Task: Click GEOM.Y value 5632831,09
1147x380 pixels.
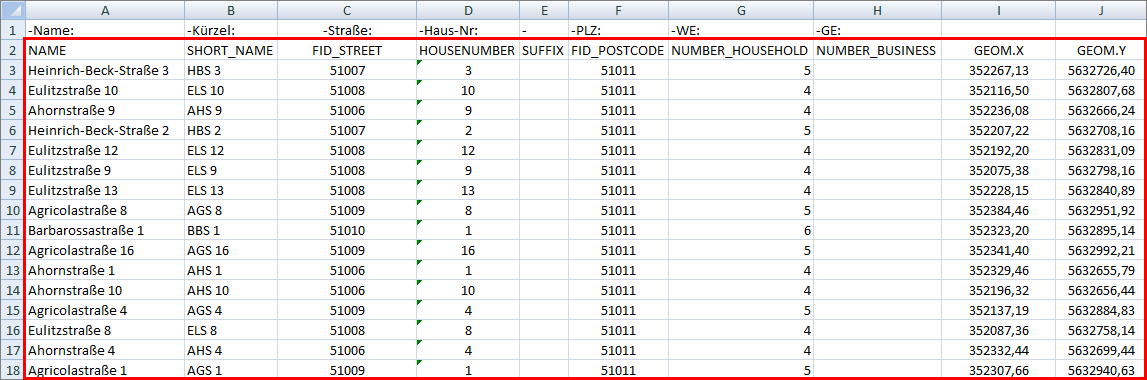Action: pos(1100,150)
